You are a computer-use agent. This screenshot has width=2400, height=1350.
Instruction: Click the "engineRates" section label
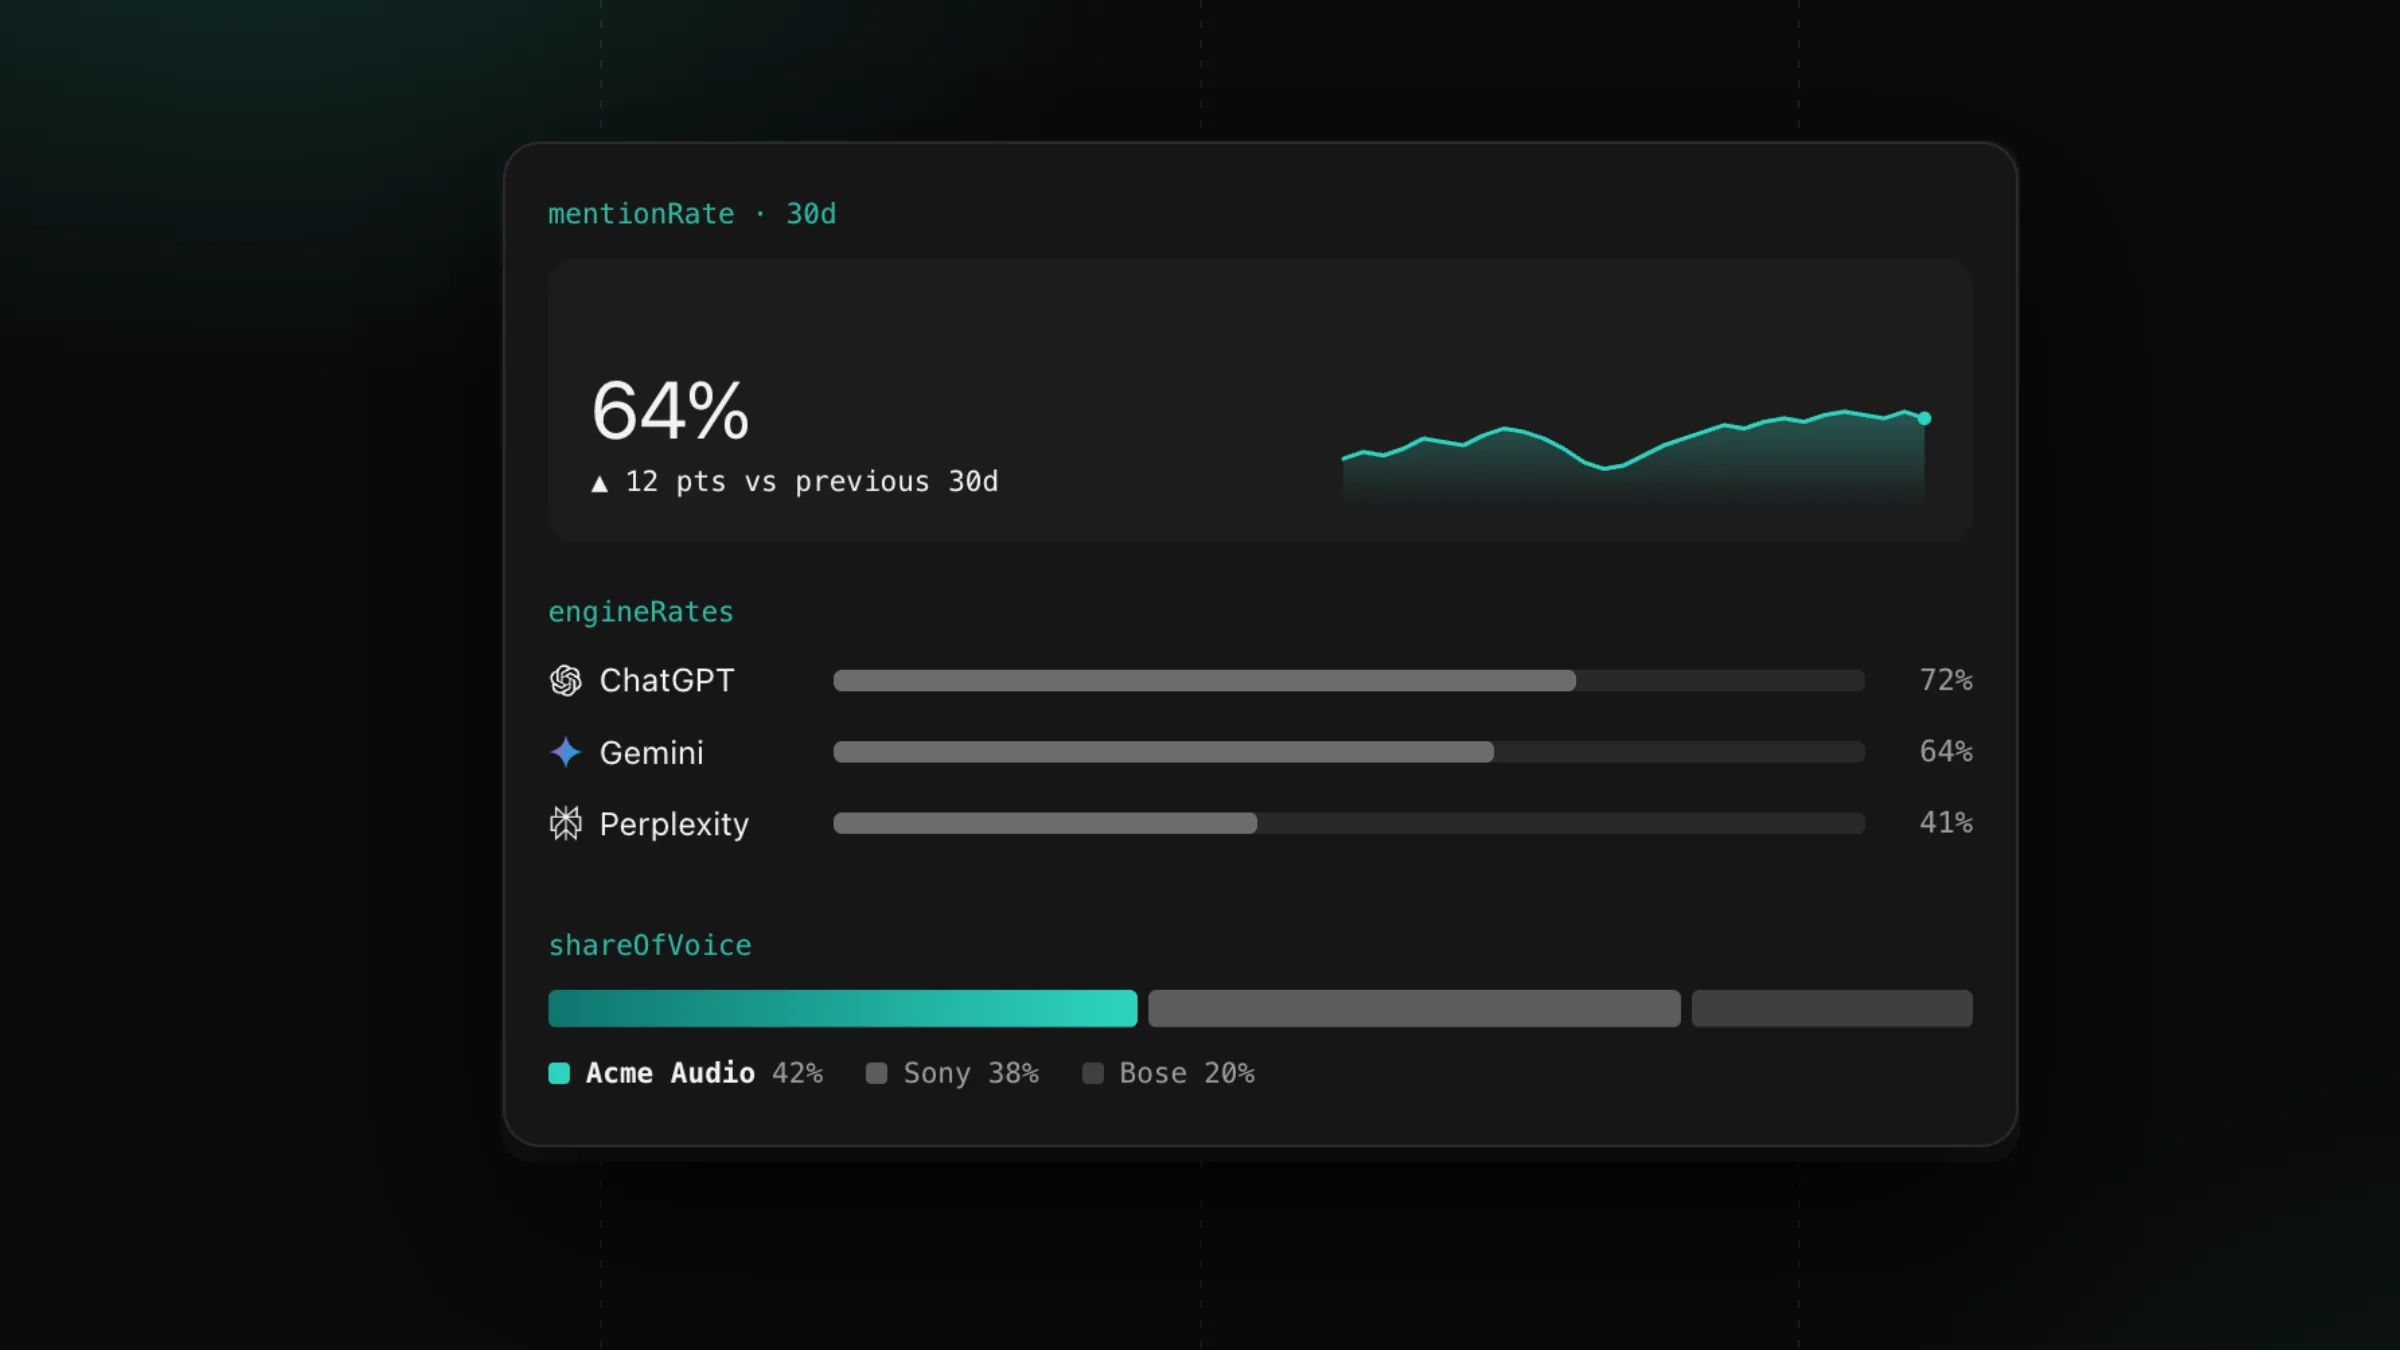[641, 612]
